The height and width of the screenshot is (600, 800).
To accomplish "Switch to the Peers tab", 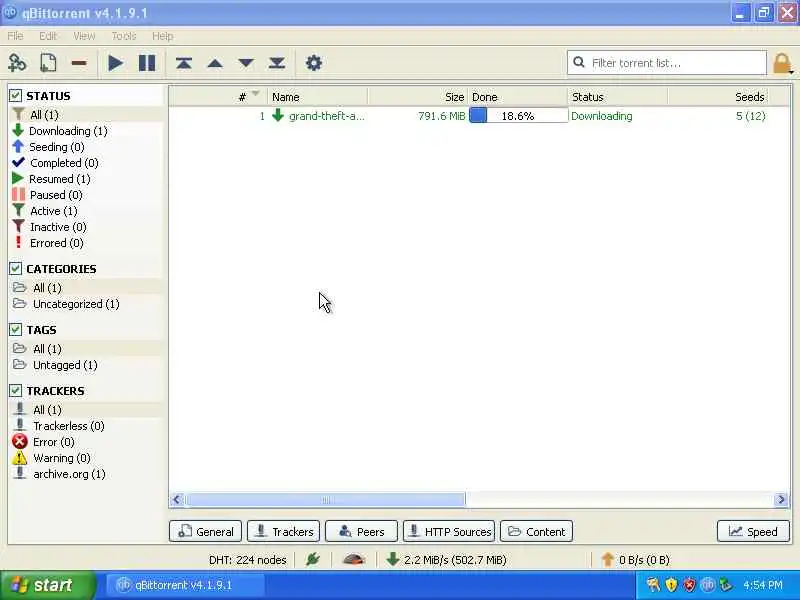I will [x=361, y=531].
